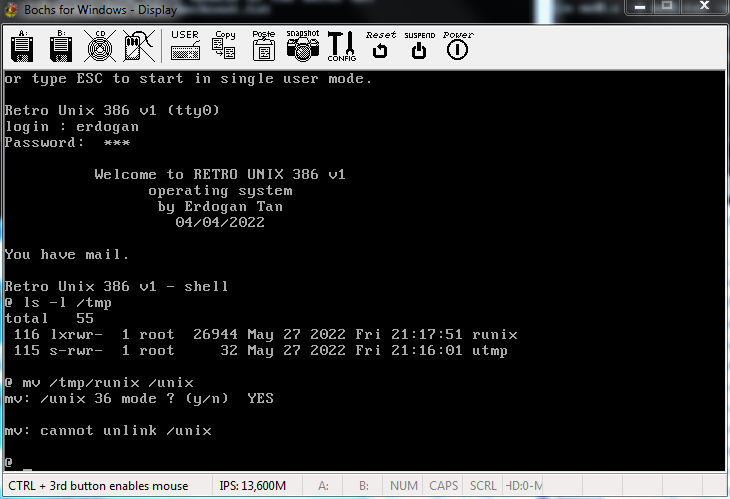Screen dimensions: 730x499
Task: Toggle the mouse capture icon
Action: [x=139, y=46]
